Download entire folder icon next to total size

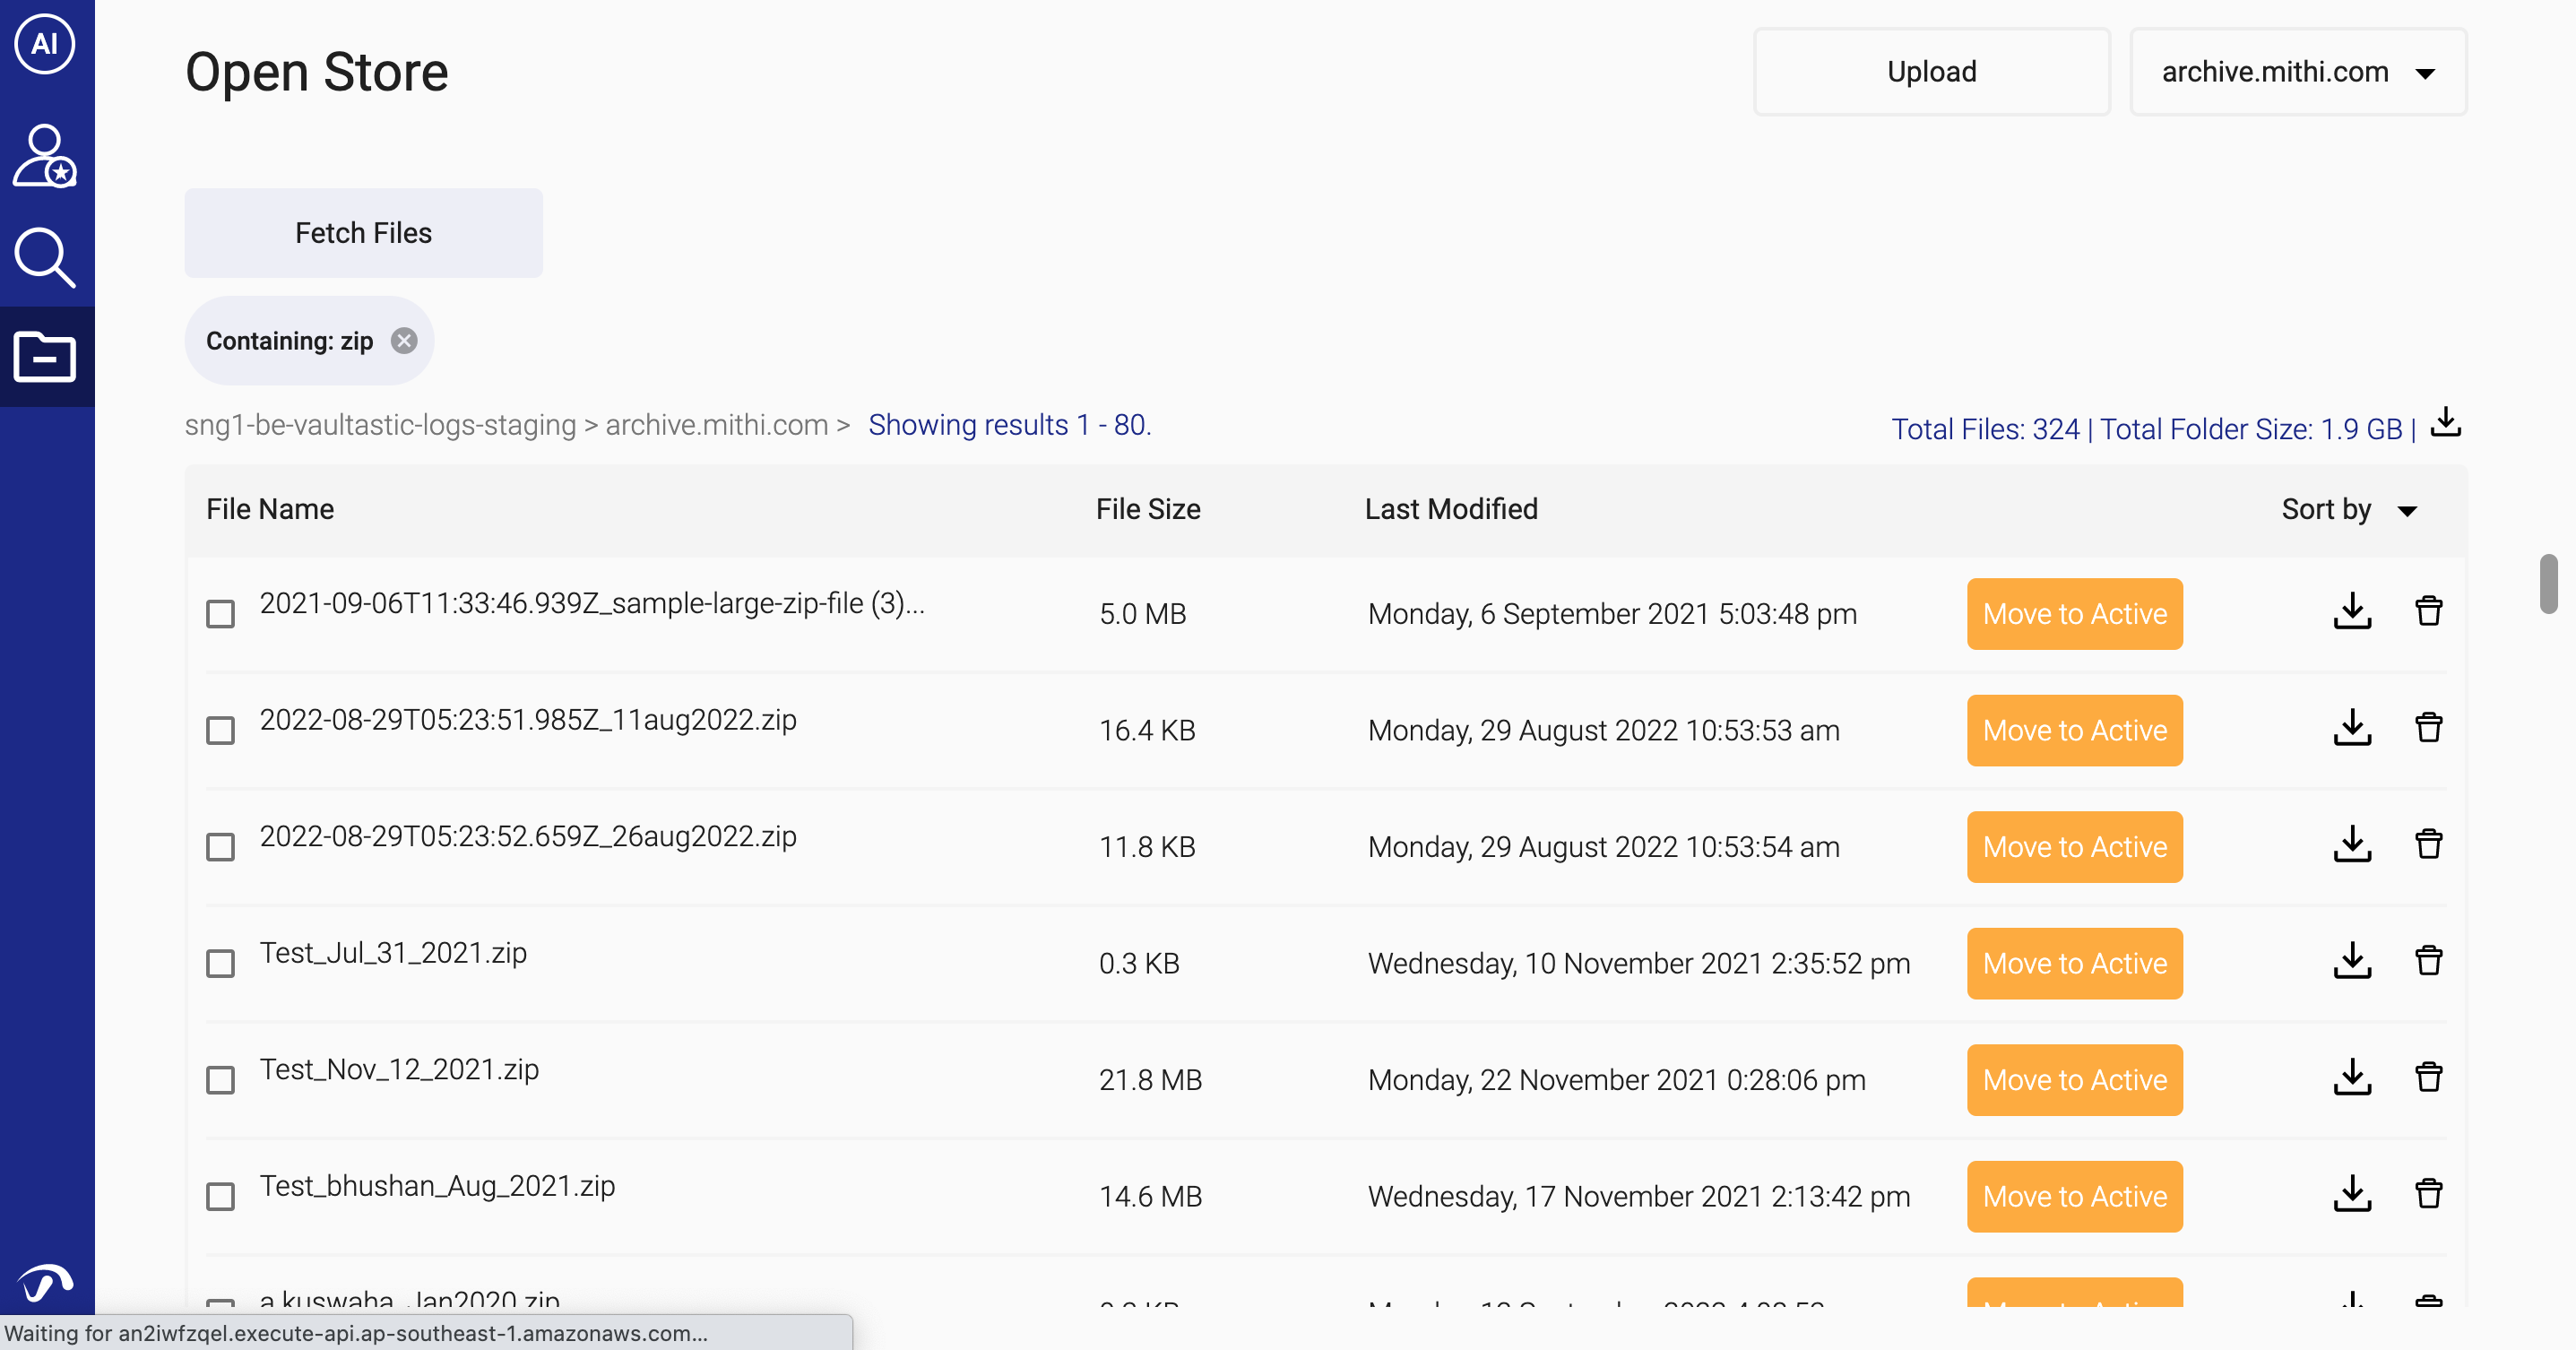pos(2446,422)
